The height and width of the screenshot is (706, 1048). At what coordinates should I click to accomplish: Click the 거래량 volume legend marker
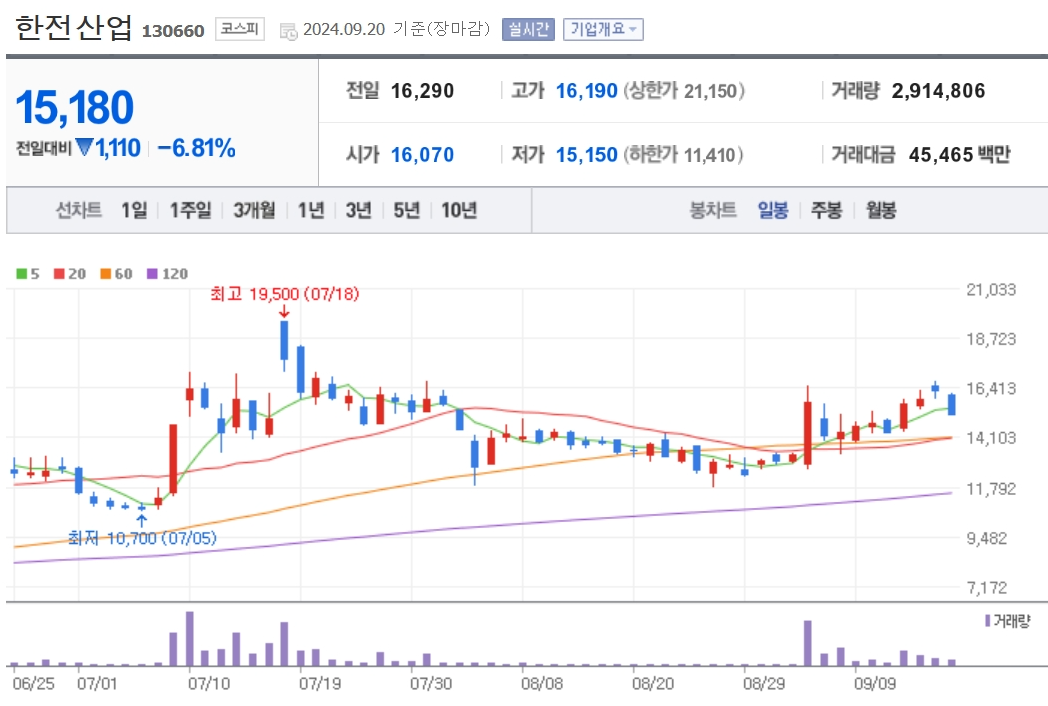[988, 621]
